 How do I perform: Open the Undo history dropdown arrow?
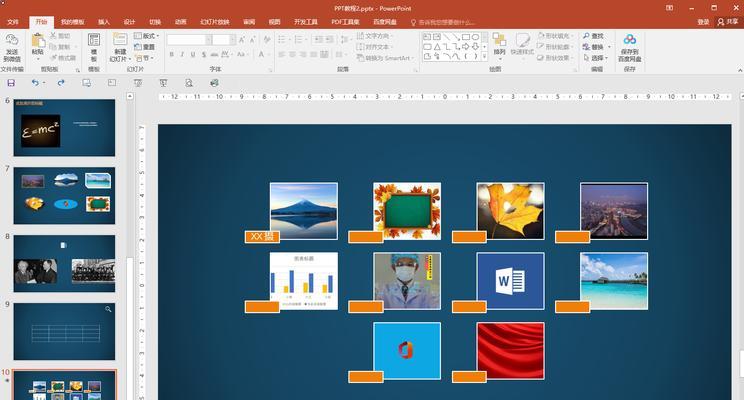pyautogui.click(x=44, y=83)
